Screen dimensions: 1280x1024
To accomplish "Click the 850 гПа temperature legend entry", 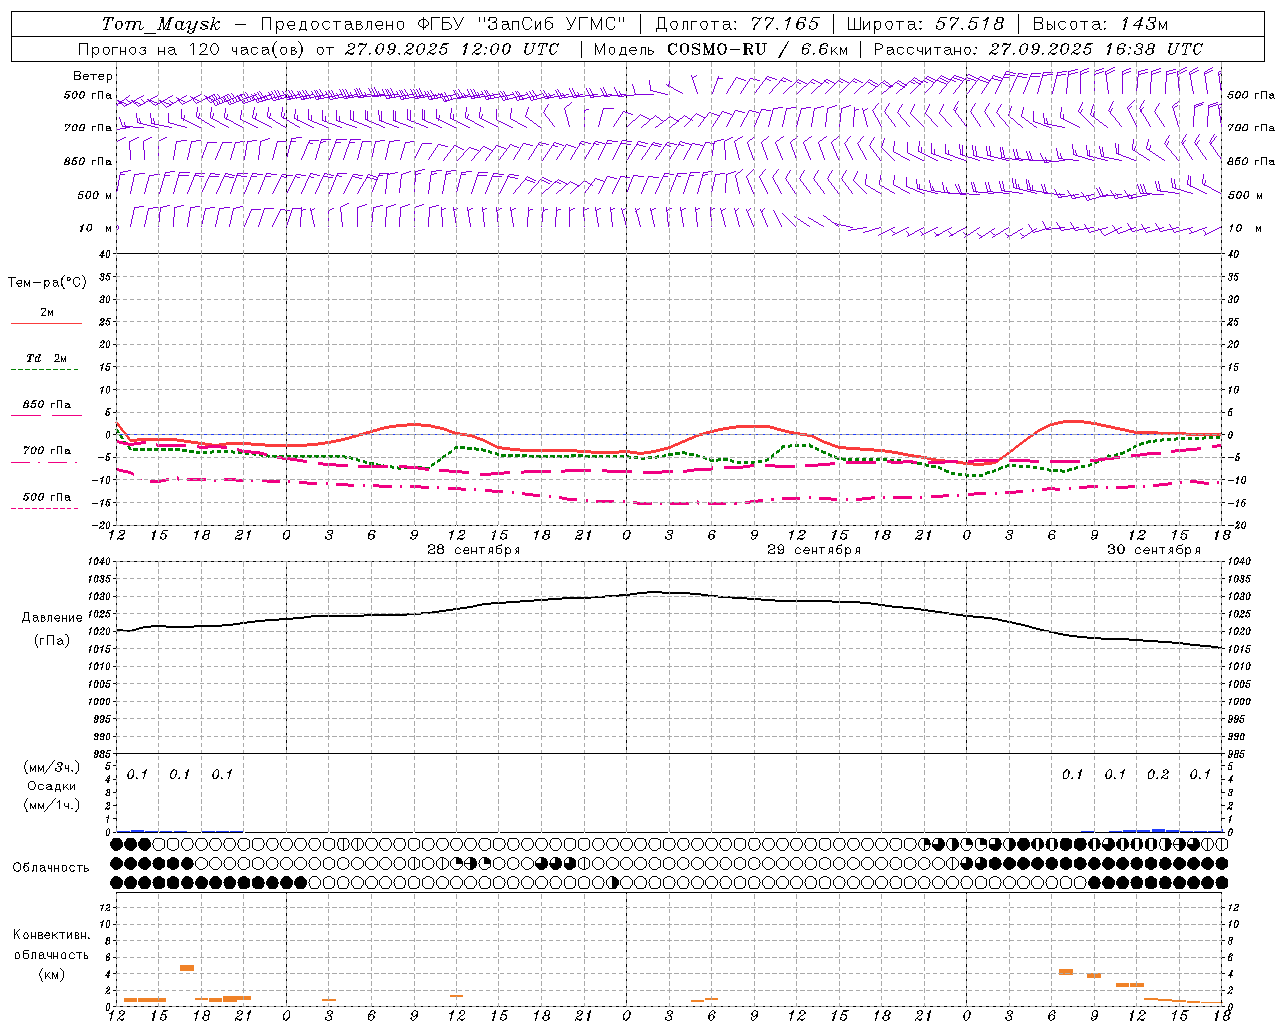I will pos(46,405).
